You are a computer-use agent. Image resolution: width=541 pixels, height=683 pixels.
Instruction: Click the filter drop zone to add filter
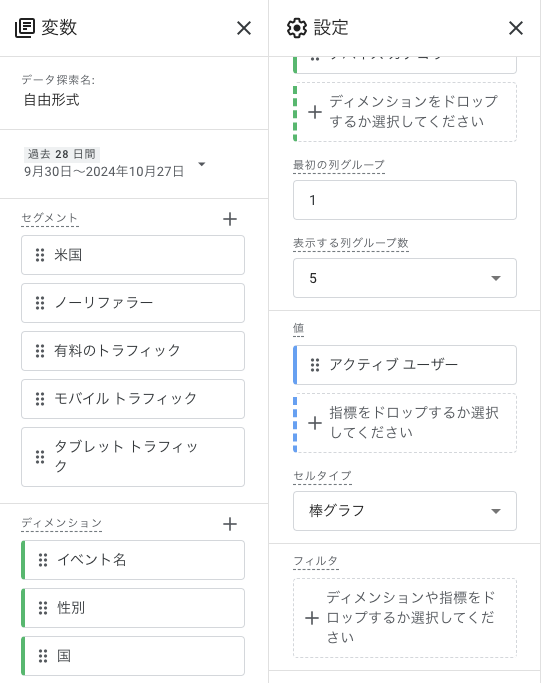point(405,618)
